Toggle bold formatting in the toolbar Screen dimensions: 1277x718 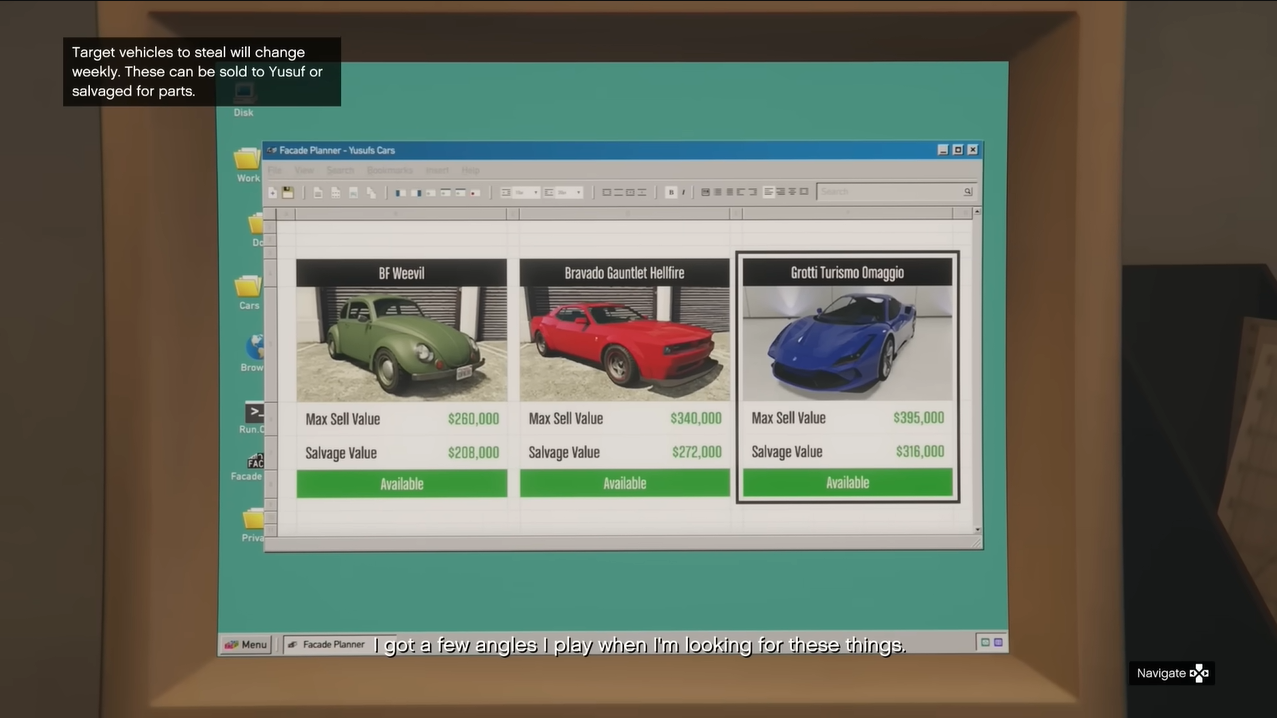pyautogui.click(x=671, y=192)
